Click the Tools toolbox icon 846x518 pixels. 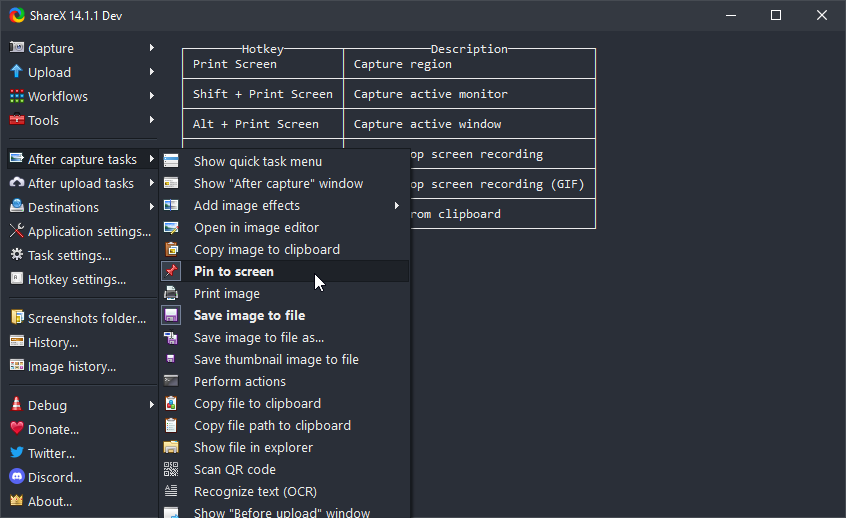click(x=17, y=119)
